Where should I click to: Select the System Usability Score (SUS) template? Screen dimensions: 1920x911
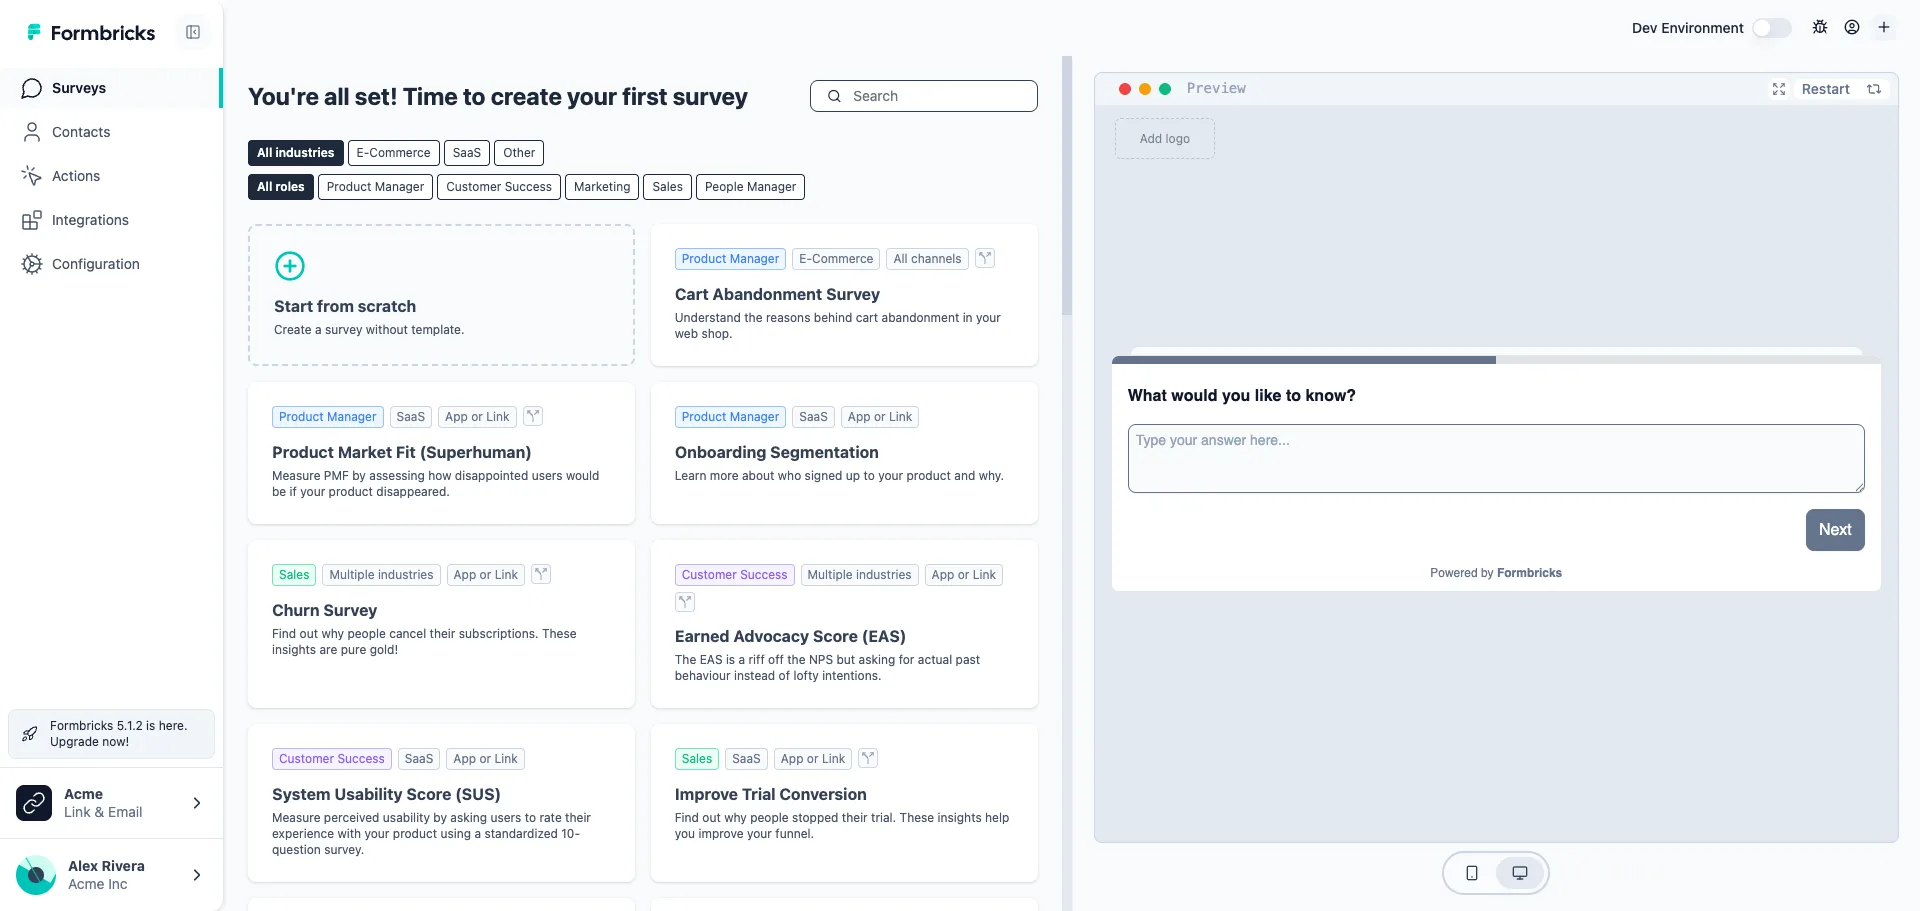[x=441, y=803]
